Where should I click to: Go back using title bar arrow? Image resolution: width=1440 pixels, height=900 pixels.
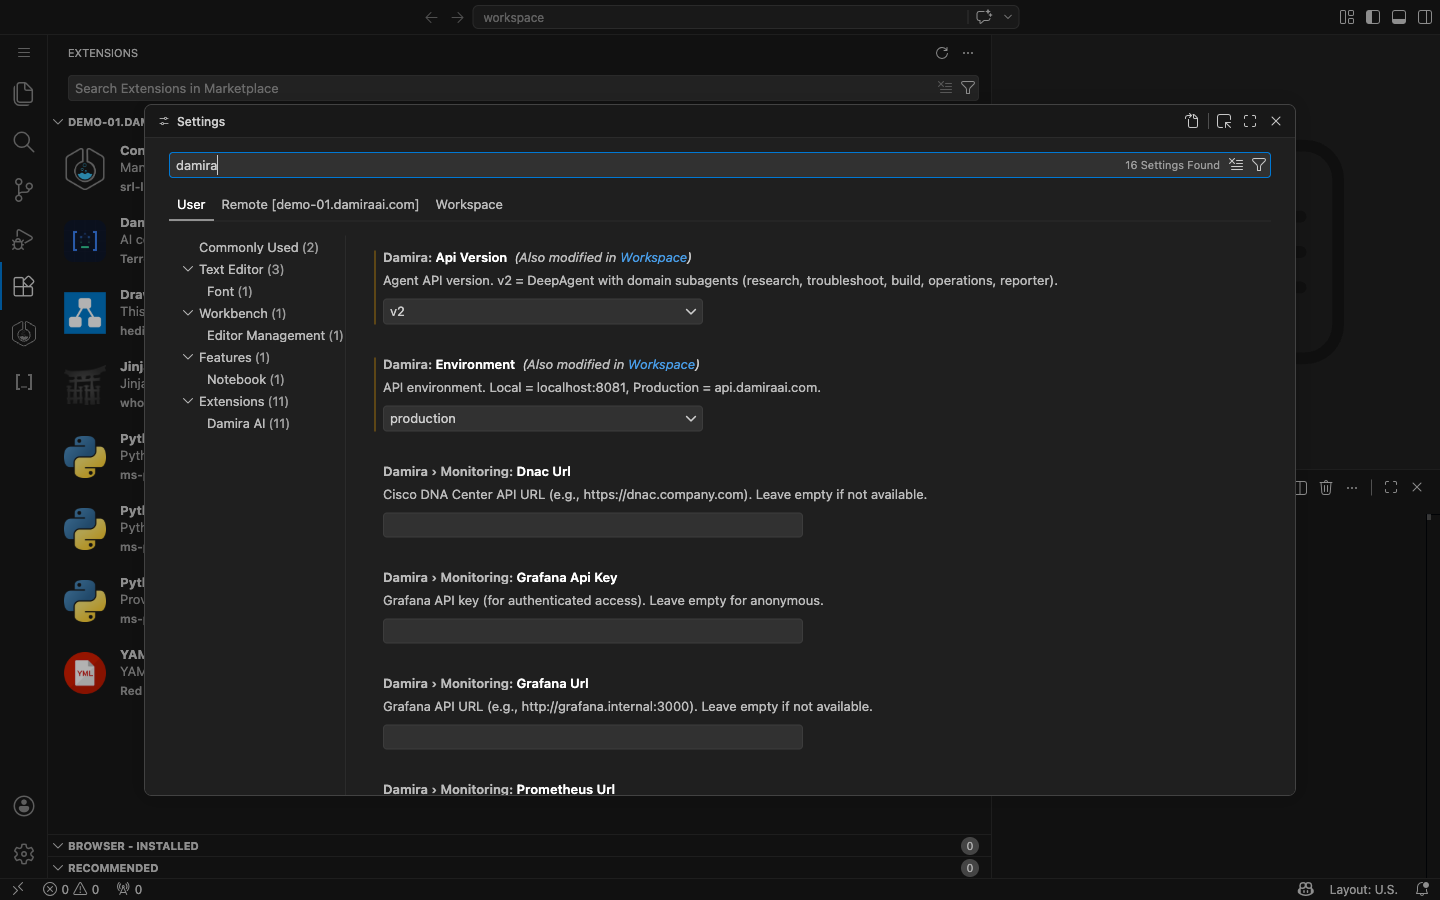click(x=431, y=17)
